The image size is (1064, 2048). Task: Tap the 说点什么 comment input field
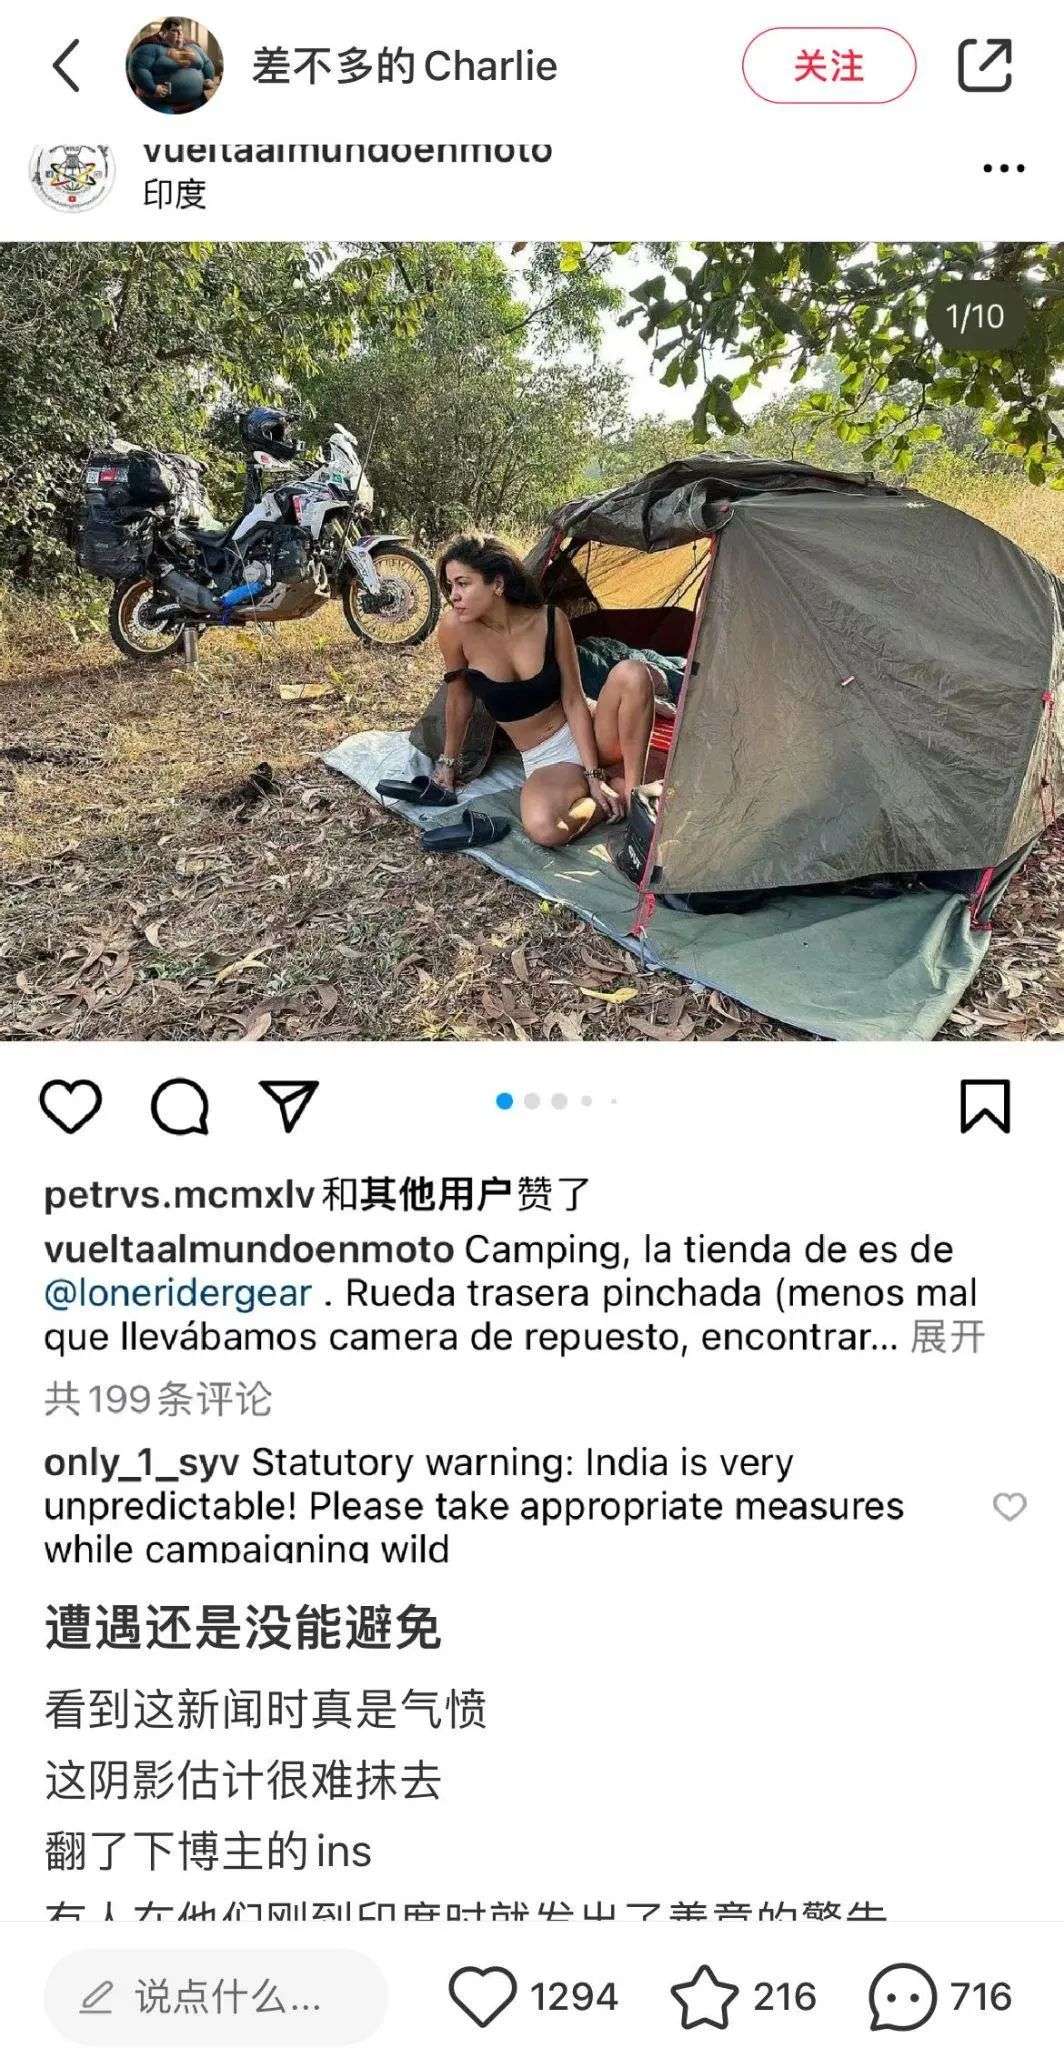coord(215,1997)
